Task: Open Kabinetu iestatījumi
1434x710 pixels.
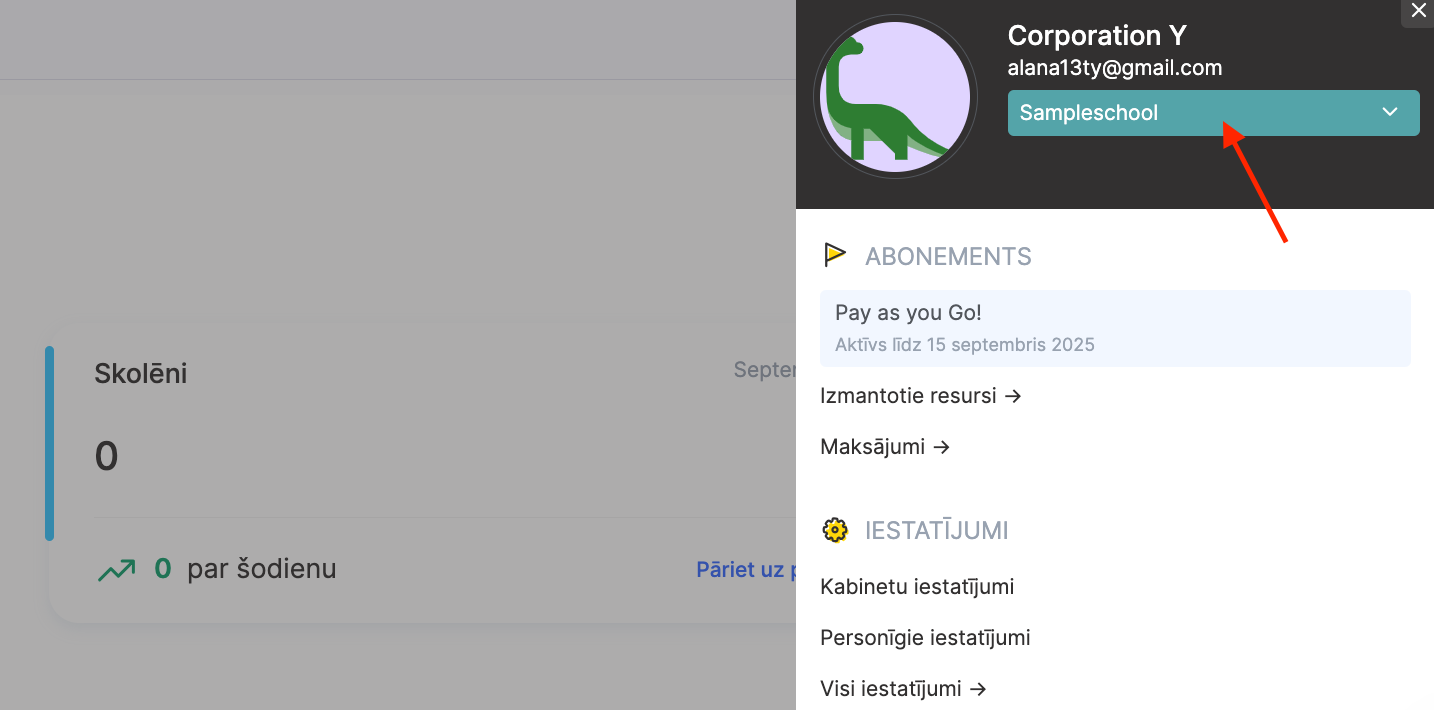Action: pos(916,587)
